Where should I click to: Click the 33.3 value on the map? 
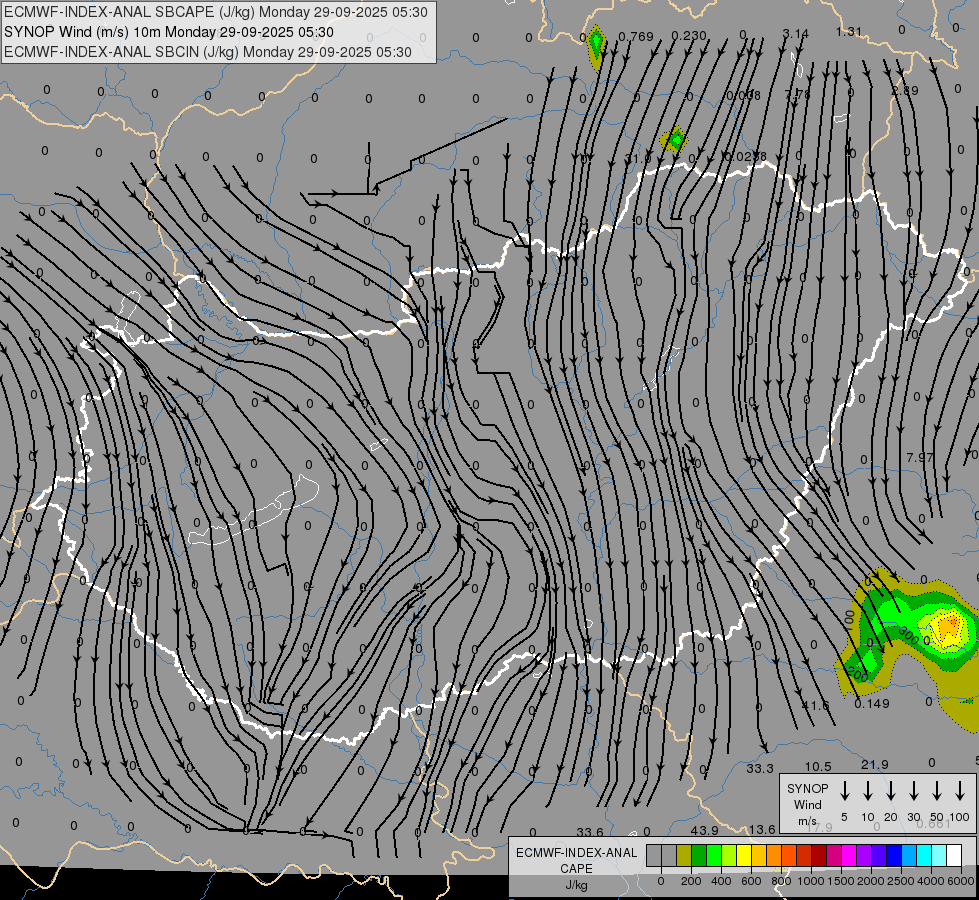(x=760, y=768)
